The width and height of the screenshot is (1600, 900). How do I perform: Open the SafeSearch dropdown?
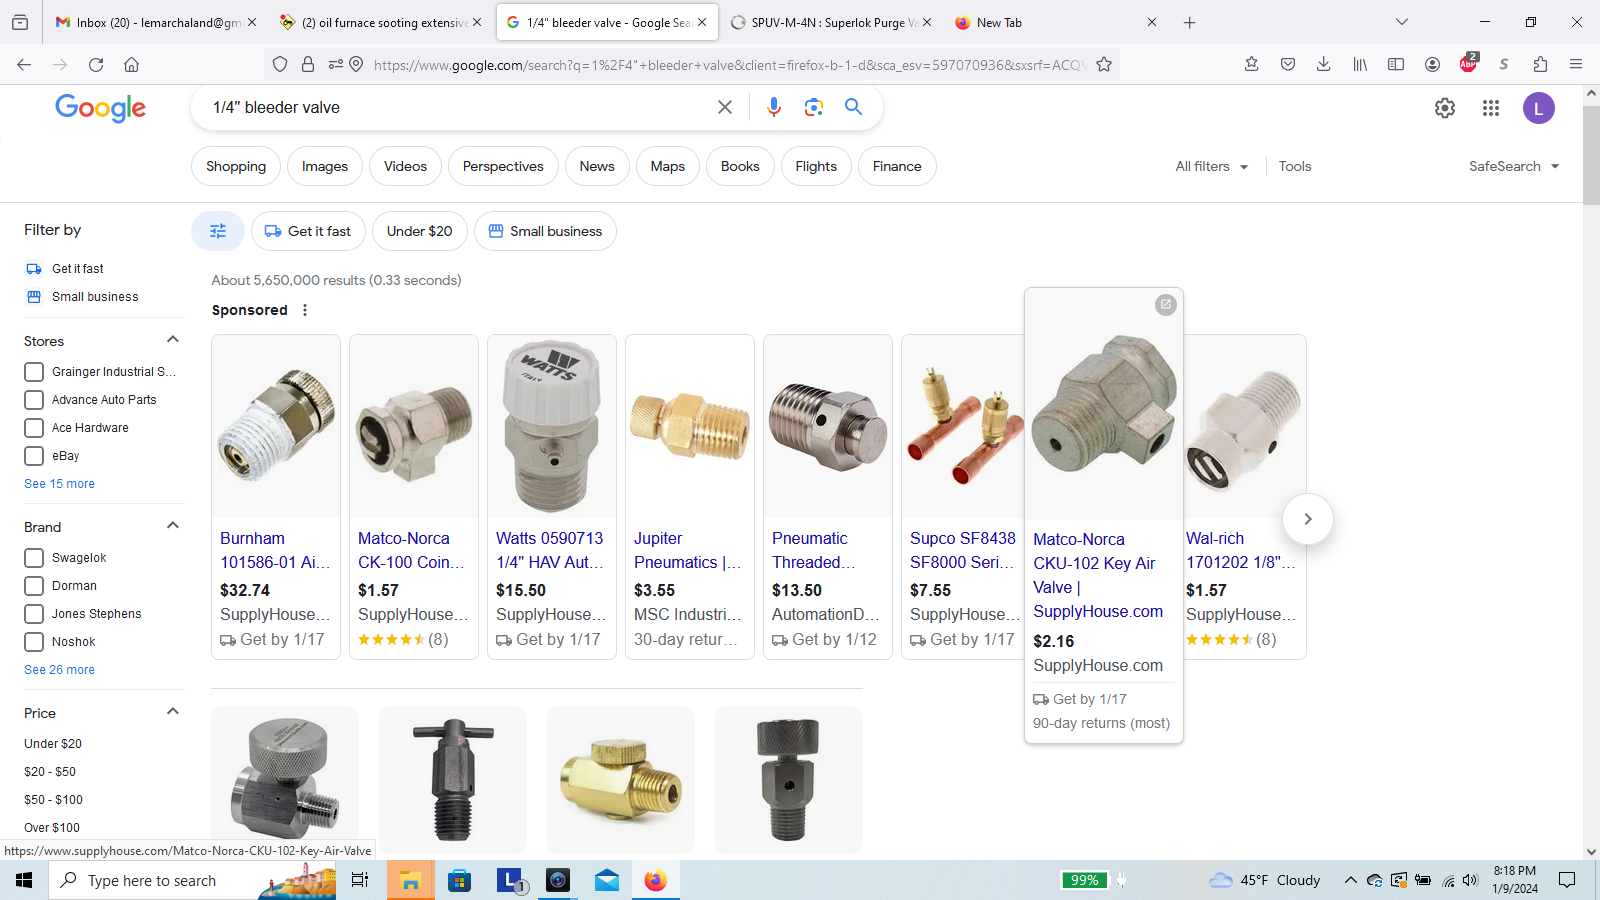1514,166
